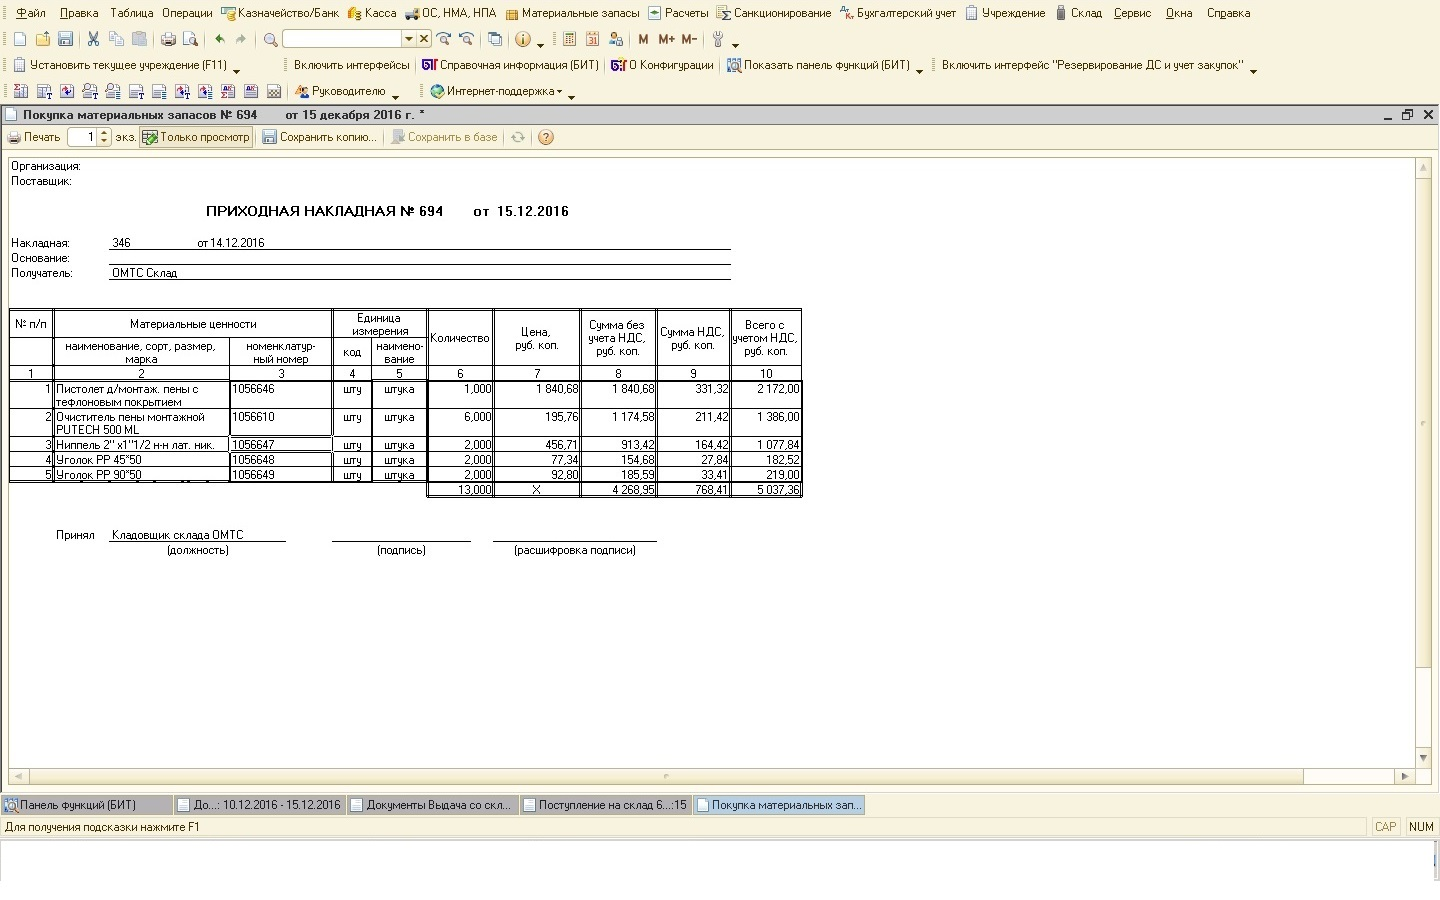Click the first report icon in the bottom toolbar row
Image resolution: width=1440 pixels, height=900 pixels.
(x=20, y=91)
